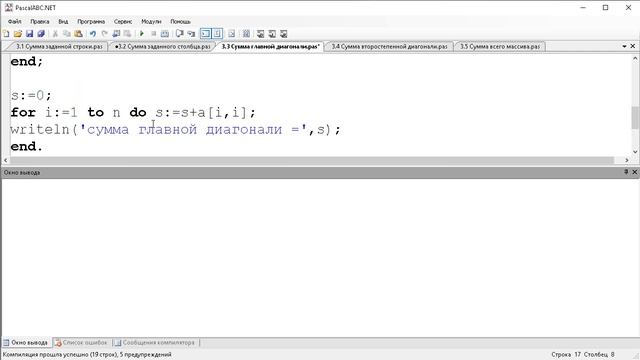Switch to 3.4 Сумма второстепенной диагонали.pas tab
The height and width of the screenshot is (360, 640).
[389, 47]
